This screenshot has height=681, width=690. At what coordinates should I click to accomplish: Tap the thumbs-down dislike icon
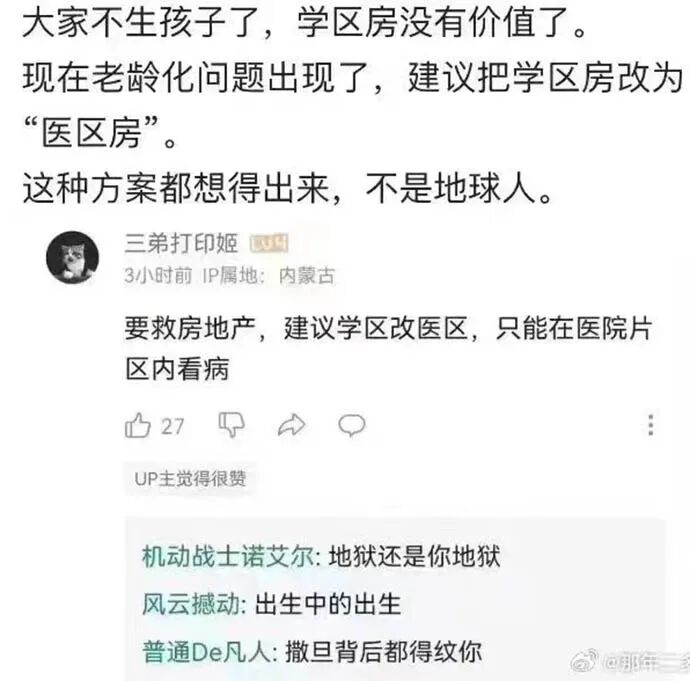pyautogui.click(x=231, y=425)
